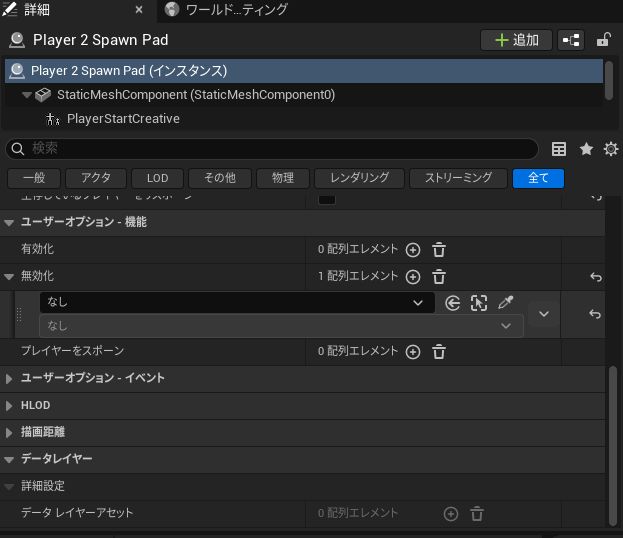
Task: Select the 物理 filter button
Action: pyautogui.click(x=283, y=178)
